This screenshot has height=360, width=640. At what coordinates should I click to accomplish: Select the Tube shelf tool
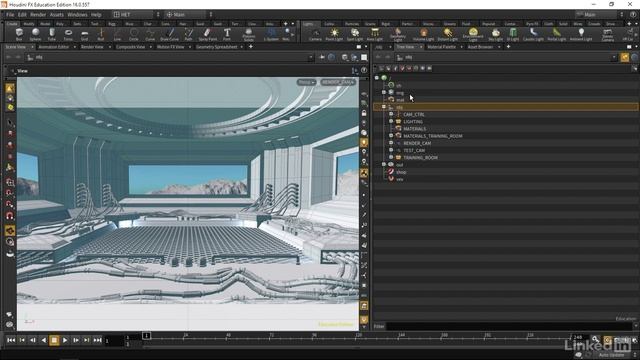(52, 34)
